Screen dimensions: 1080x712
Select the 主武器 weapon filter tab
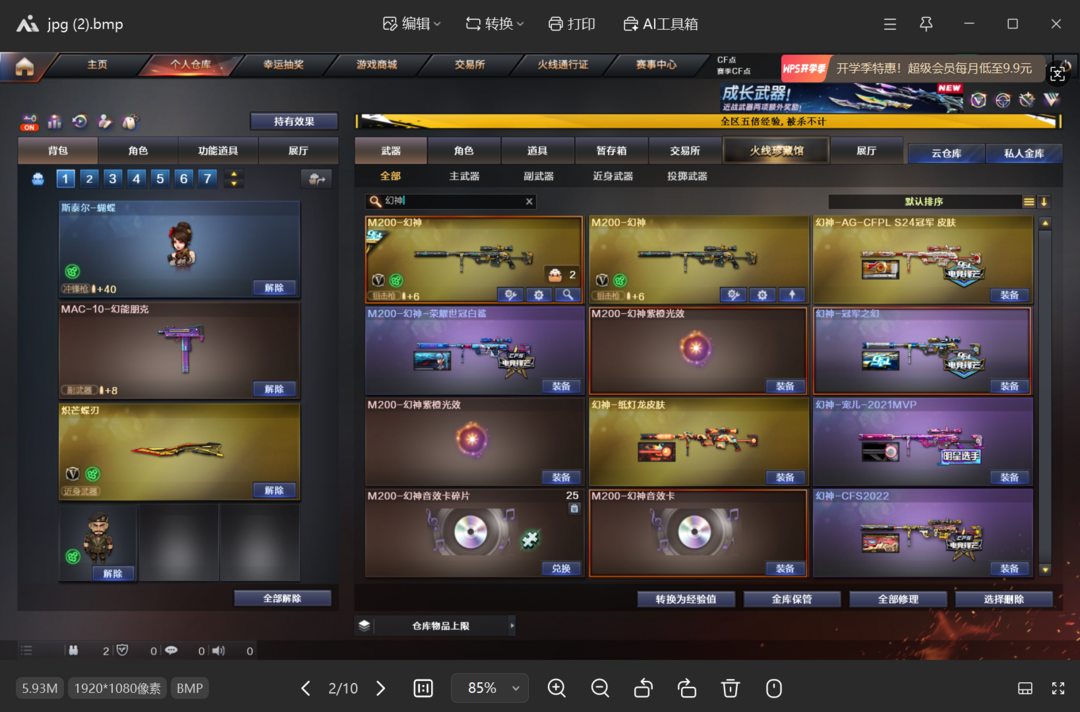pos(464,176)
